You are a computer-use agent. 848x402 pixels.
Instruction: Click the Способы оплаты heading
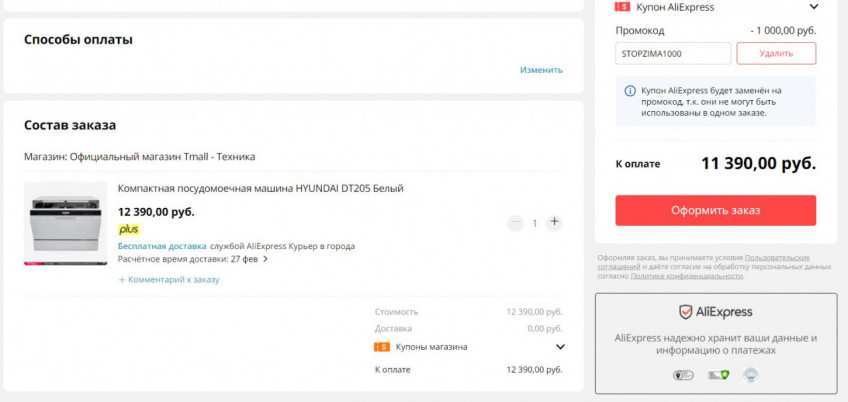coord(78,39)
